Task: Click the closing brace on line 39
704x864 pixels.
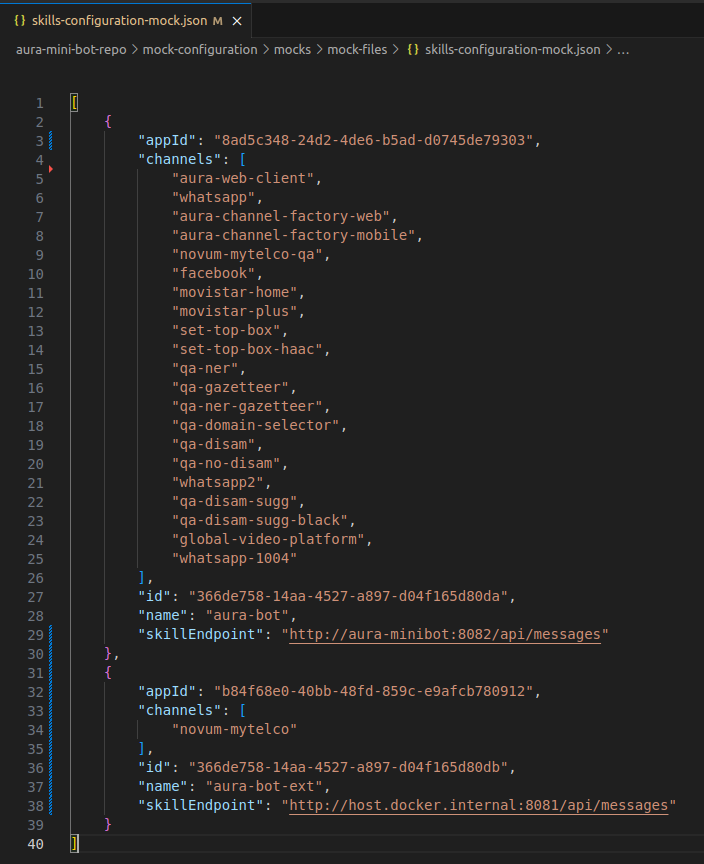Action: coord(108,824)
